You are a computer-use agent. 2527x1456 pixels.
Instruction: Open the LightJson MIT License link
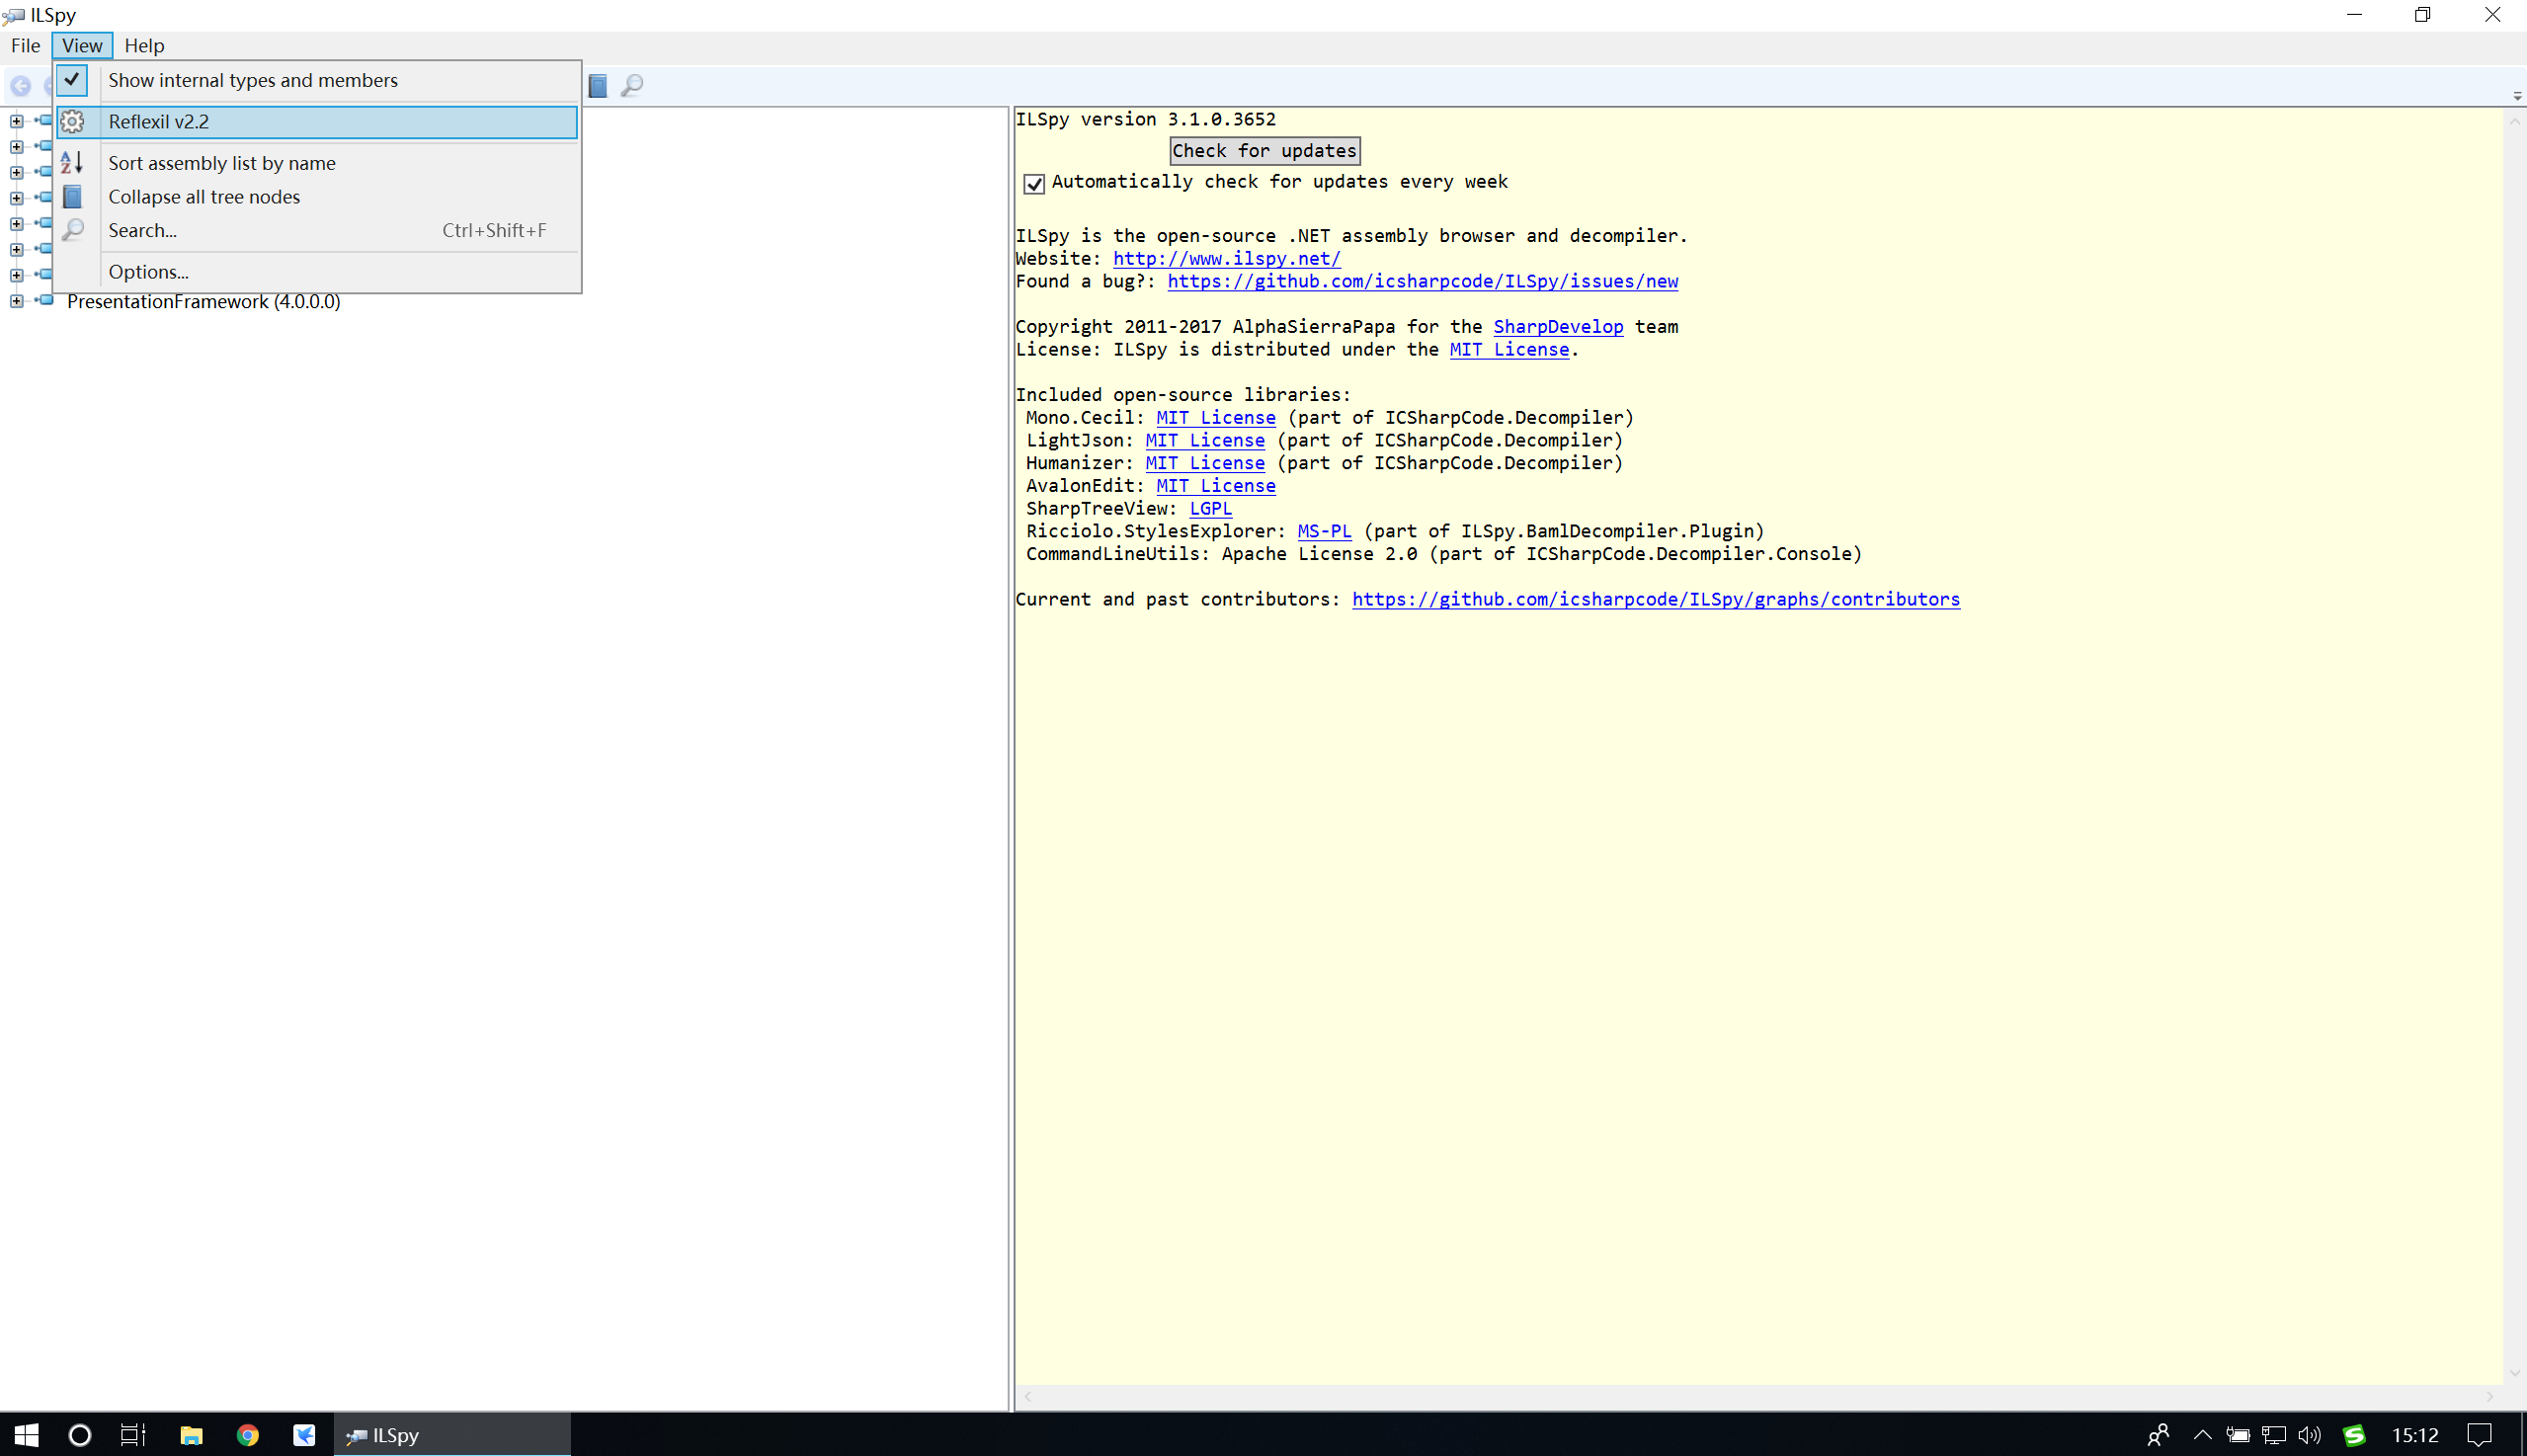pyautogui.click(x=1205, y=441)
